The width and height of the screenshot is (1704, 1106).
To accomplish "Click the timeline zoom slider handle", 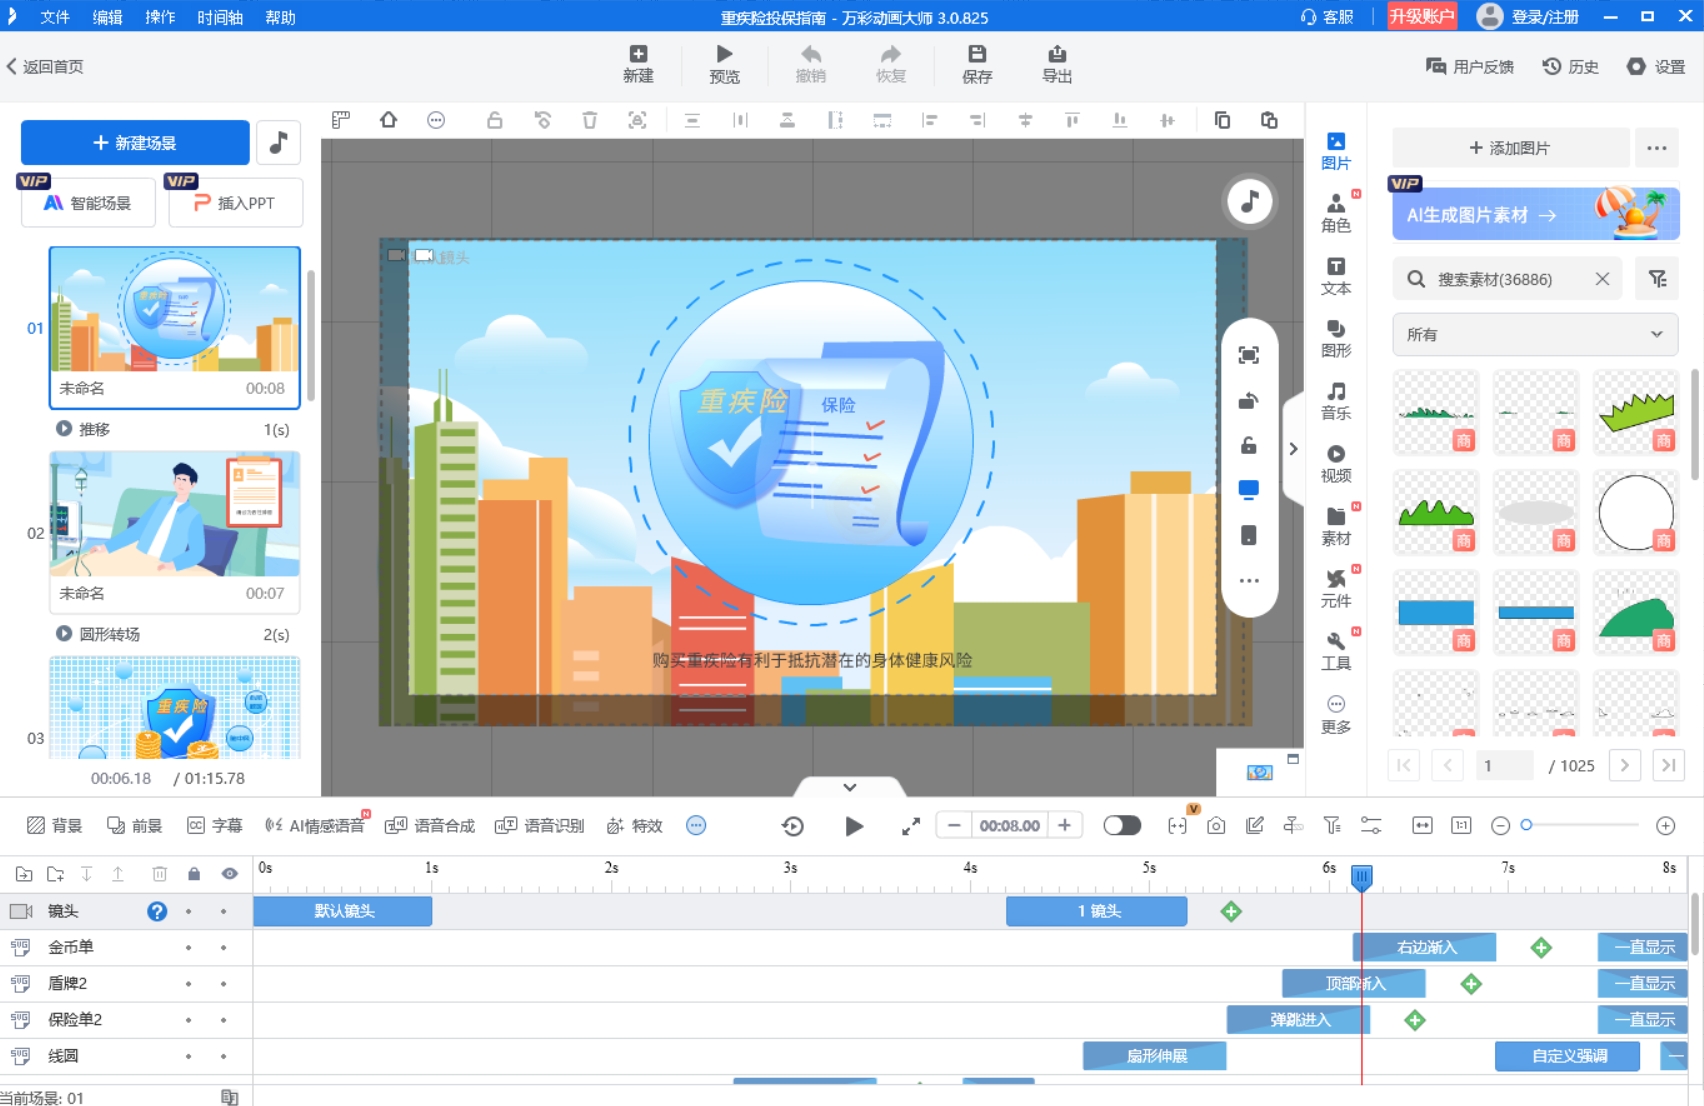I will pos(1526,825).
